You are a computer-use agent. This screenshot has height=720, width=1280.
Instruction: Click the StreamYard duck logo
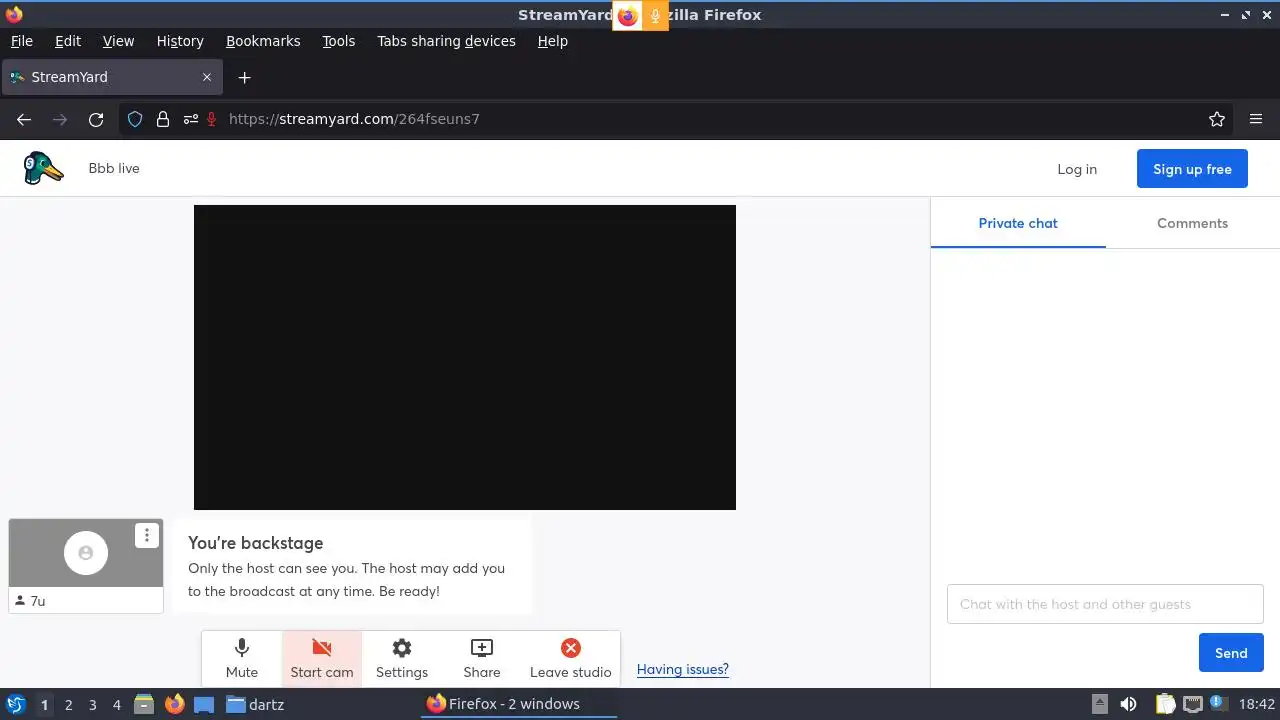(x=44, y=168)
